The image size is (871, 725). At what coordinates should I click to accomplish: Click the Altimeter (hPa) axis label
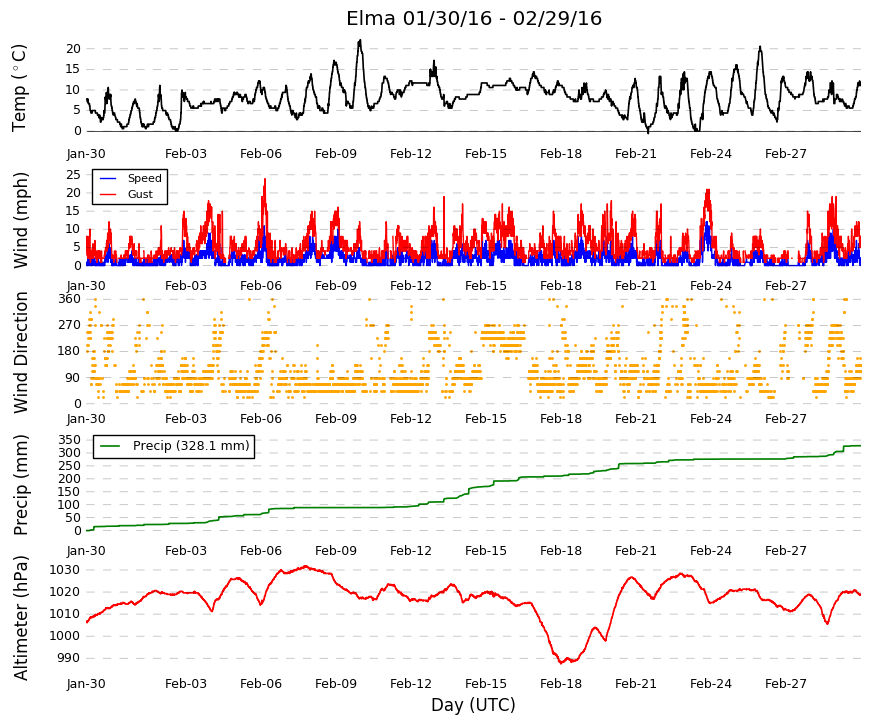[x=20, y=618]
